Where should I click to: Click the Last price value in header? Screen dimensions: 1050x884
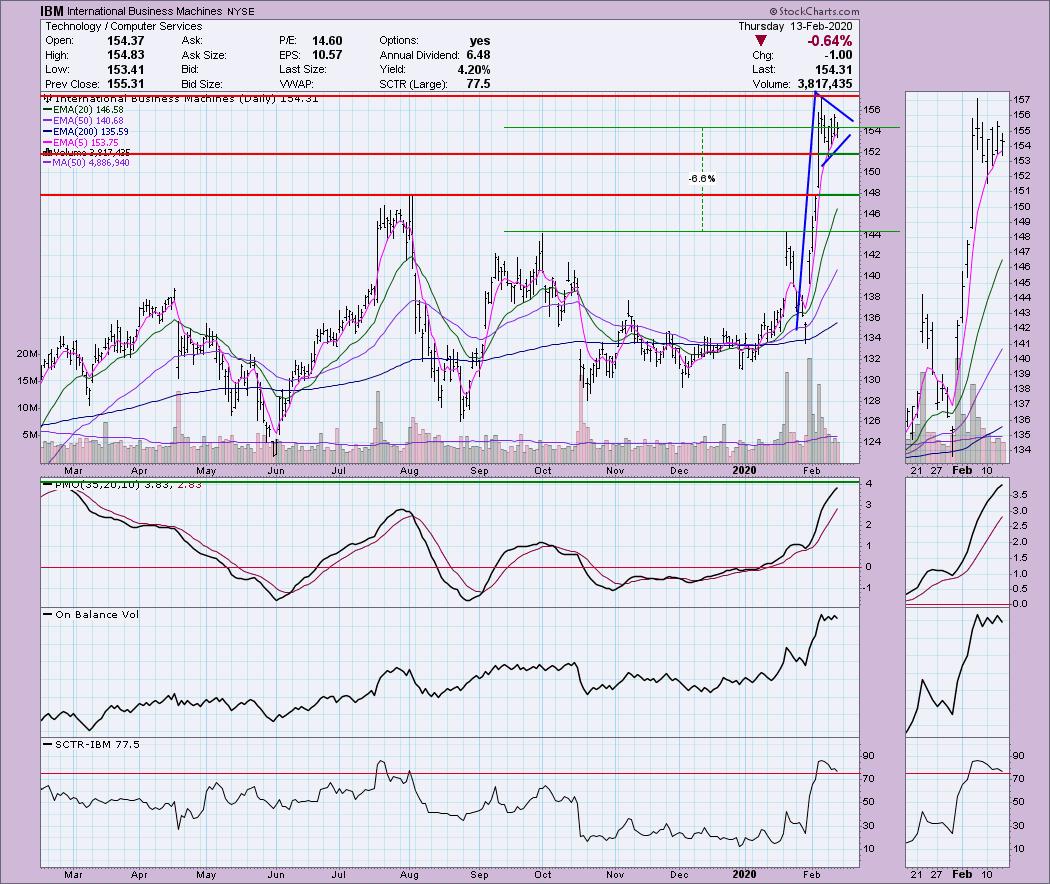tap(834, 70)
